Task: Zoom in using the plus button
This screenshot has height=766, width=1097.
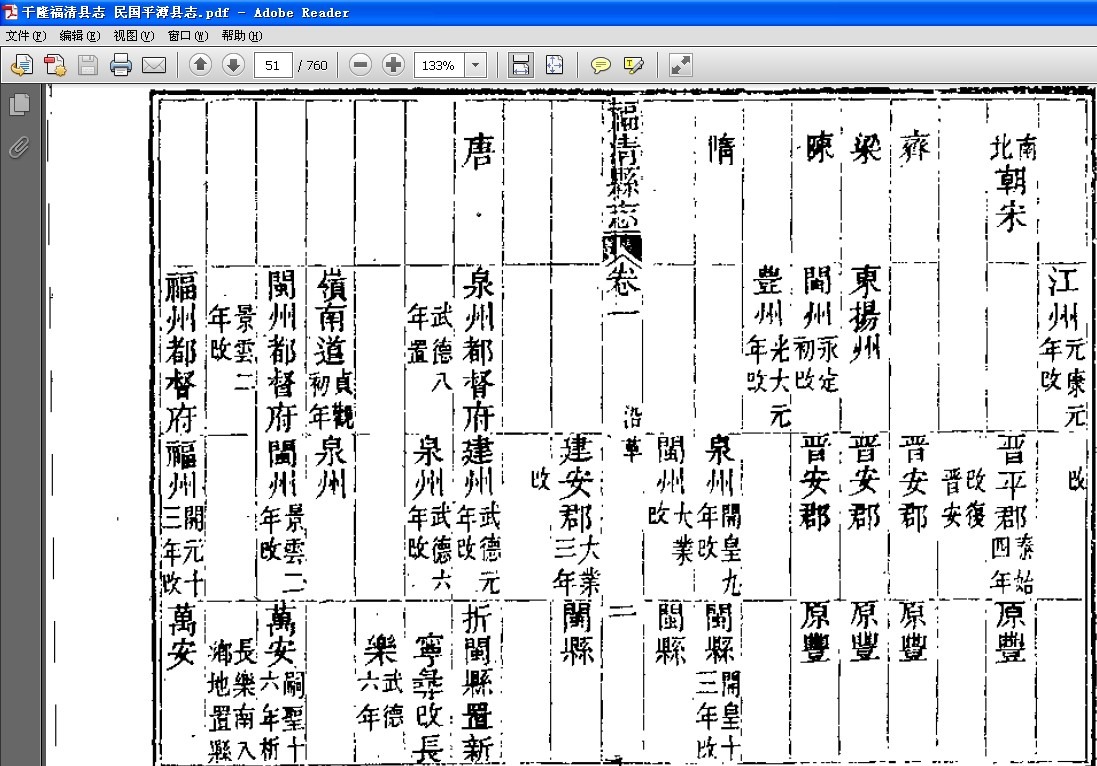Action: 393,65
